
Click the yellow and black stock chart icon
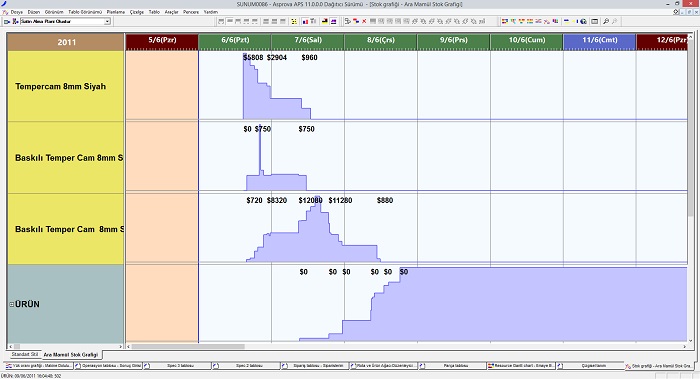coord(325,21)
